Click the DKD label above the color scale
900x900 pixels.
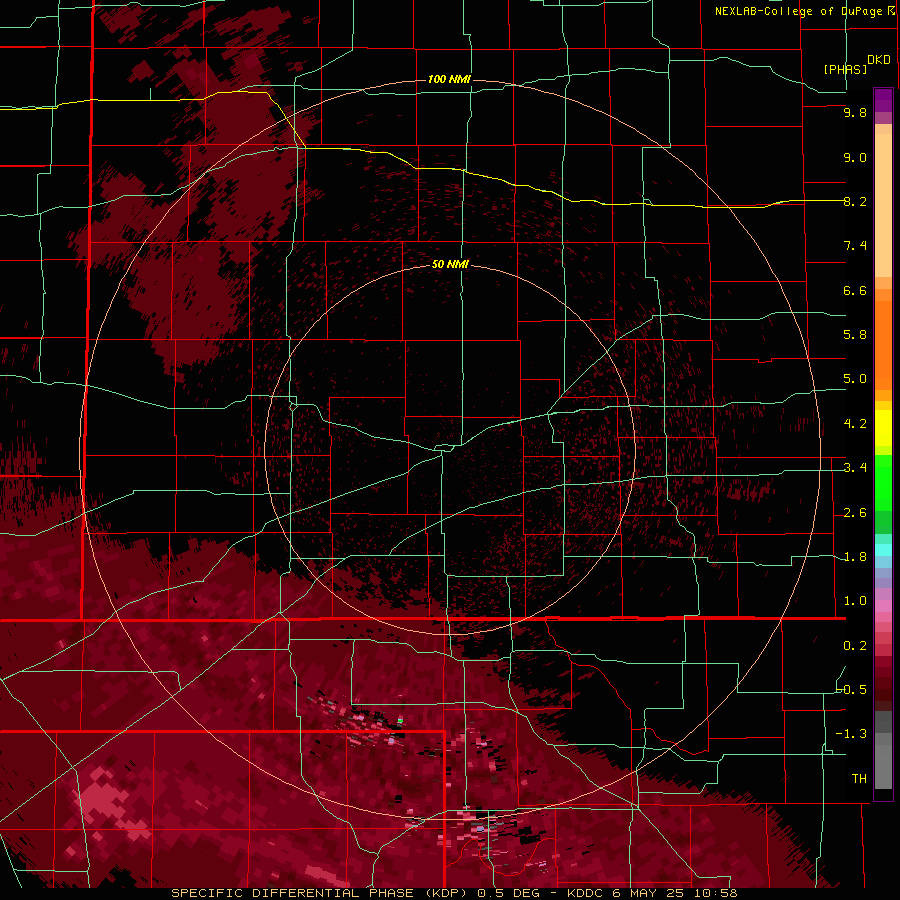879,60
